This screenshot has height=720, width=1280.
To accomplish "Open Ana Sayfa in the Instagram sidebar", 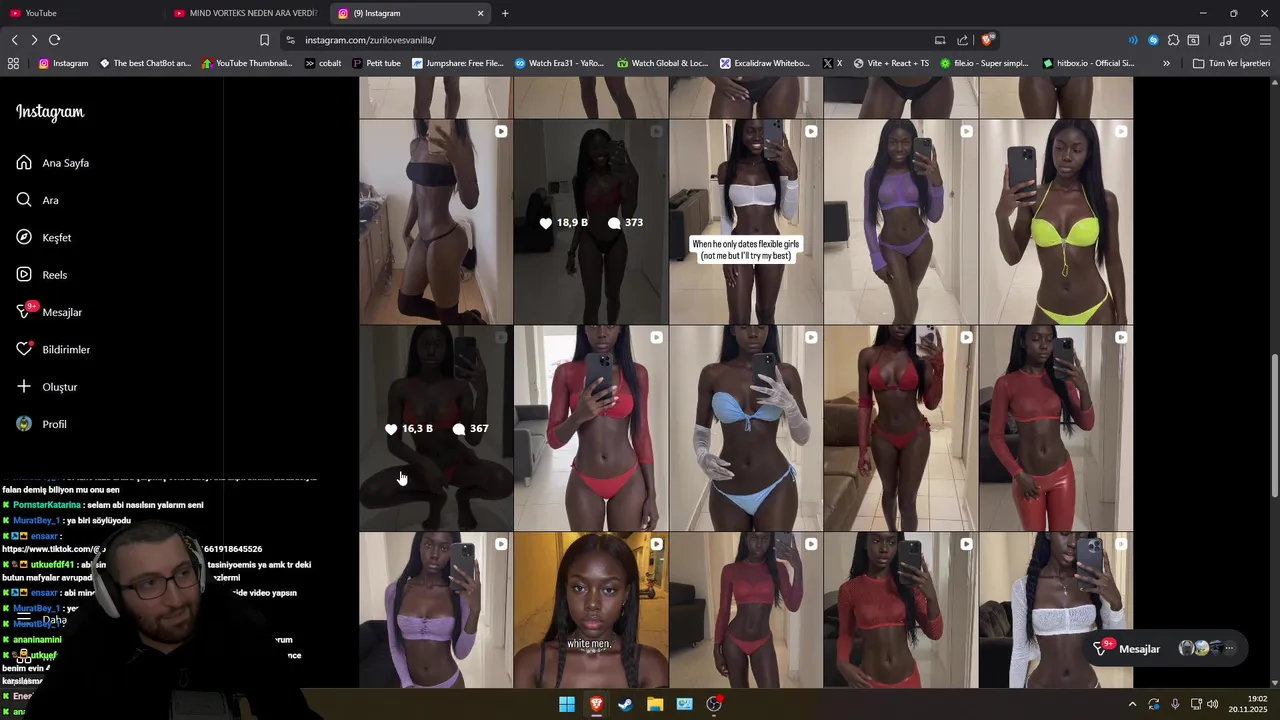I will (53, 163).
